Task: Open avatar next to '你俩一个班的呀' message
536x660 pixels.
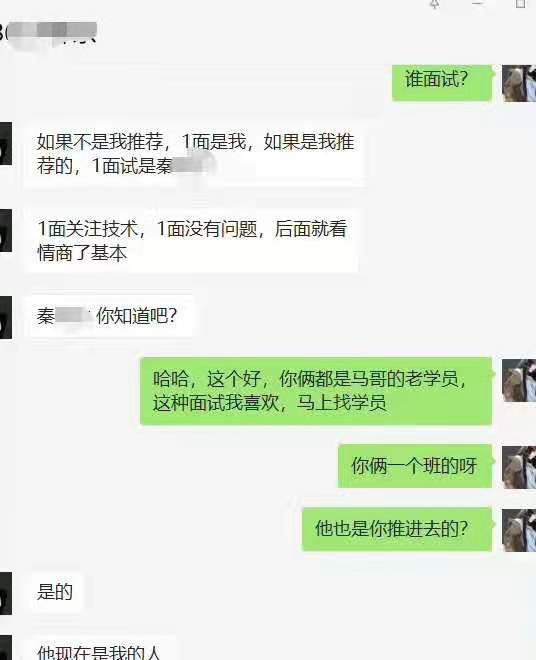Action: (519, 467)
